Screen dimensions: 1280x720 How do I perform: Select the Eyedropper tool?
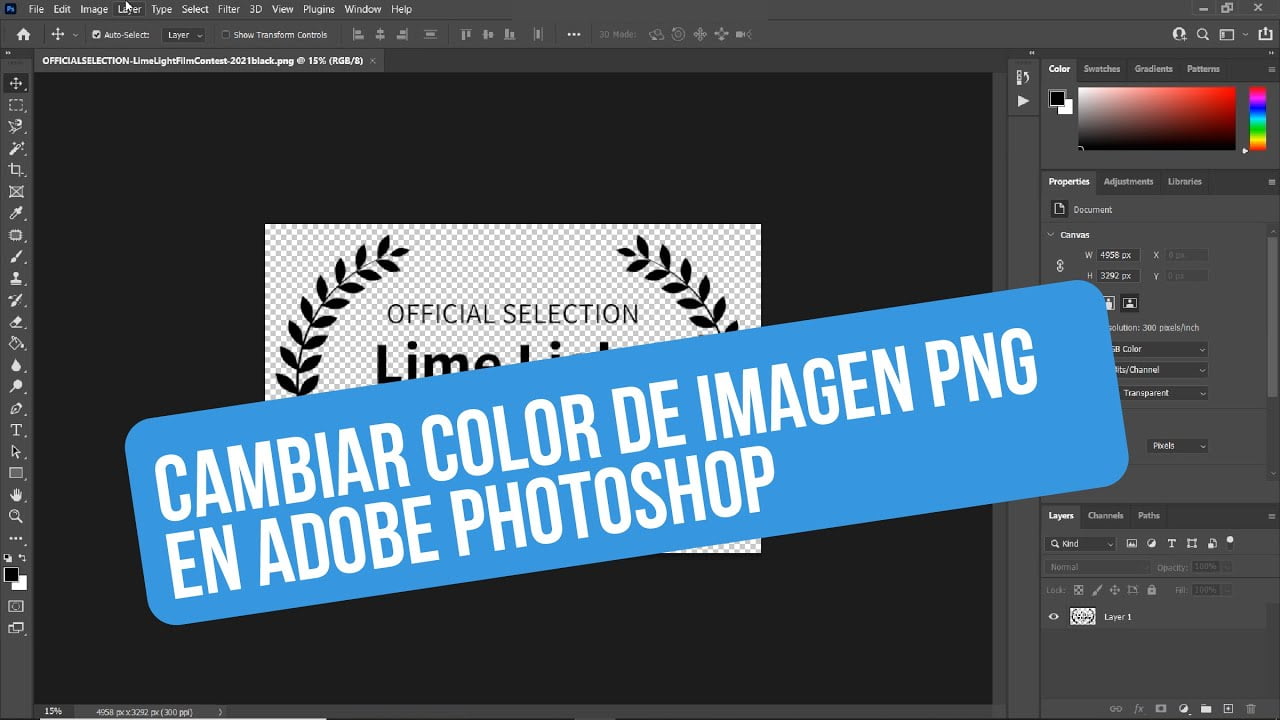click(x=16, y=214)
